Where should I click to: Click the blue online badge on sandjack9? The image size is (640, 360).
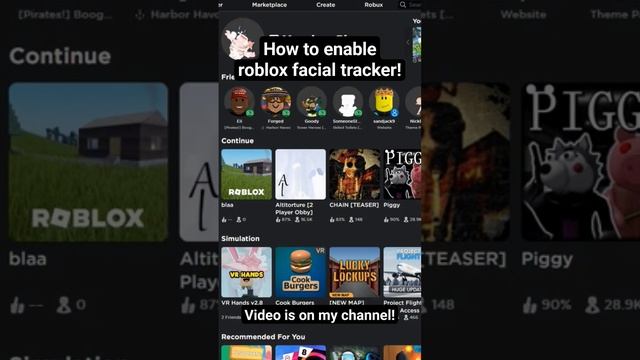click(x=394, y=113)
